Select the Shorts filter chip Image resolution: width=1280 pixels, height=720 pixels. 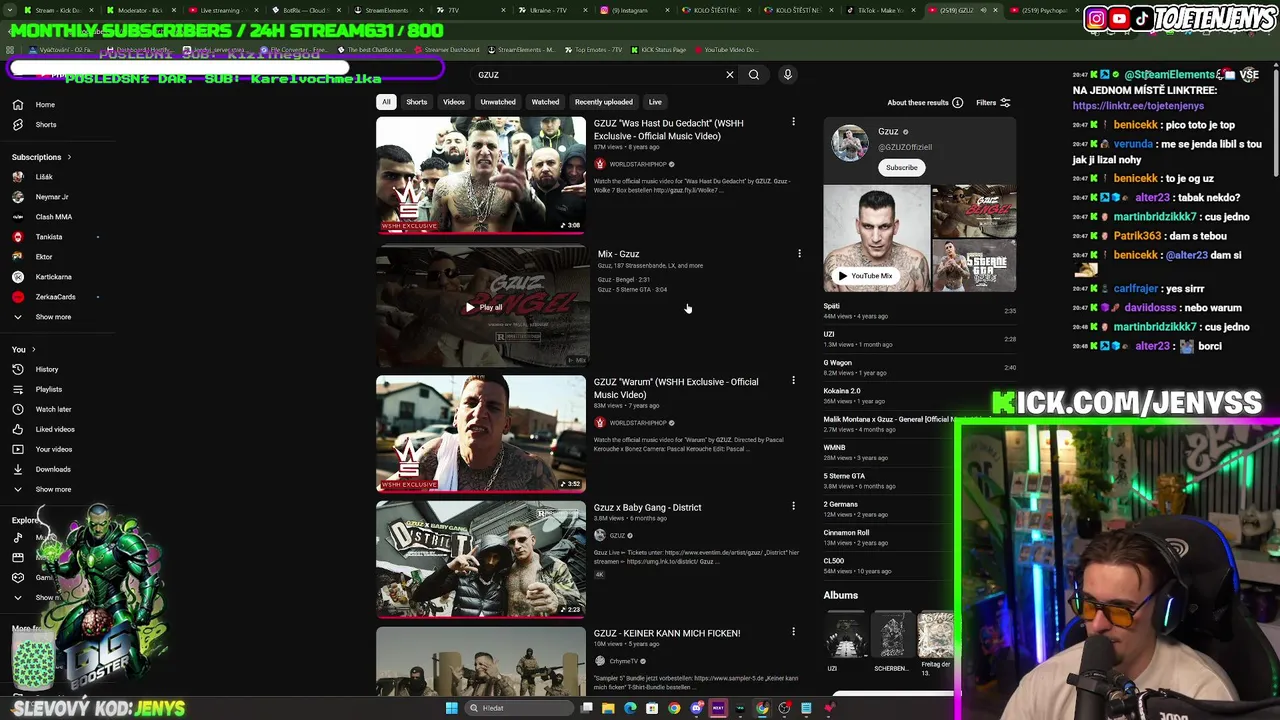(x=416, y=102)
